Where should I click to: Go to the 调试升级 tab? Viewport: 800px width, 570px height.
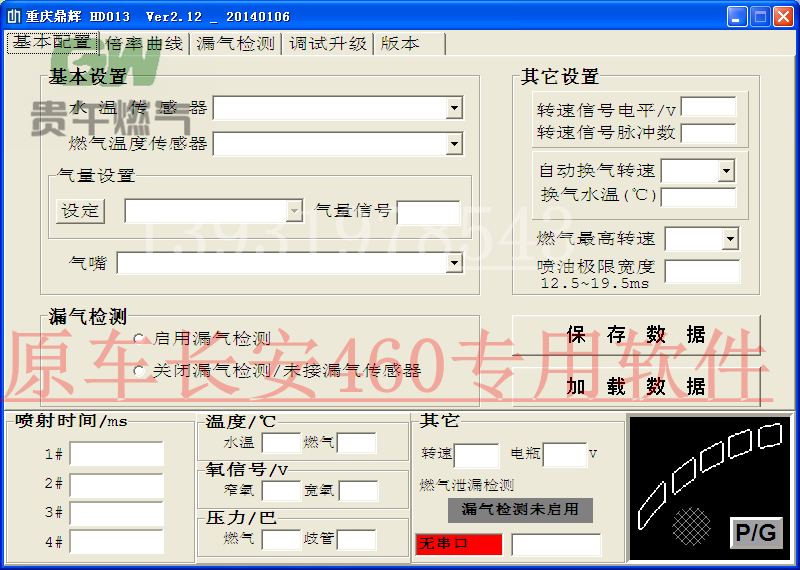pos(328,43)
